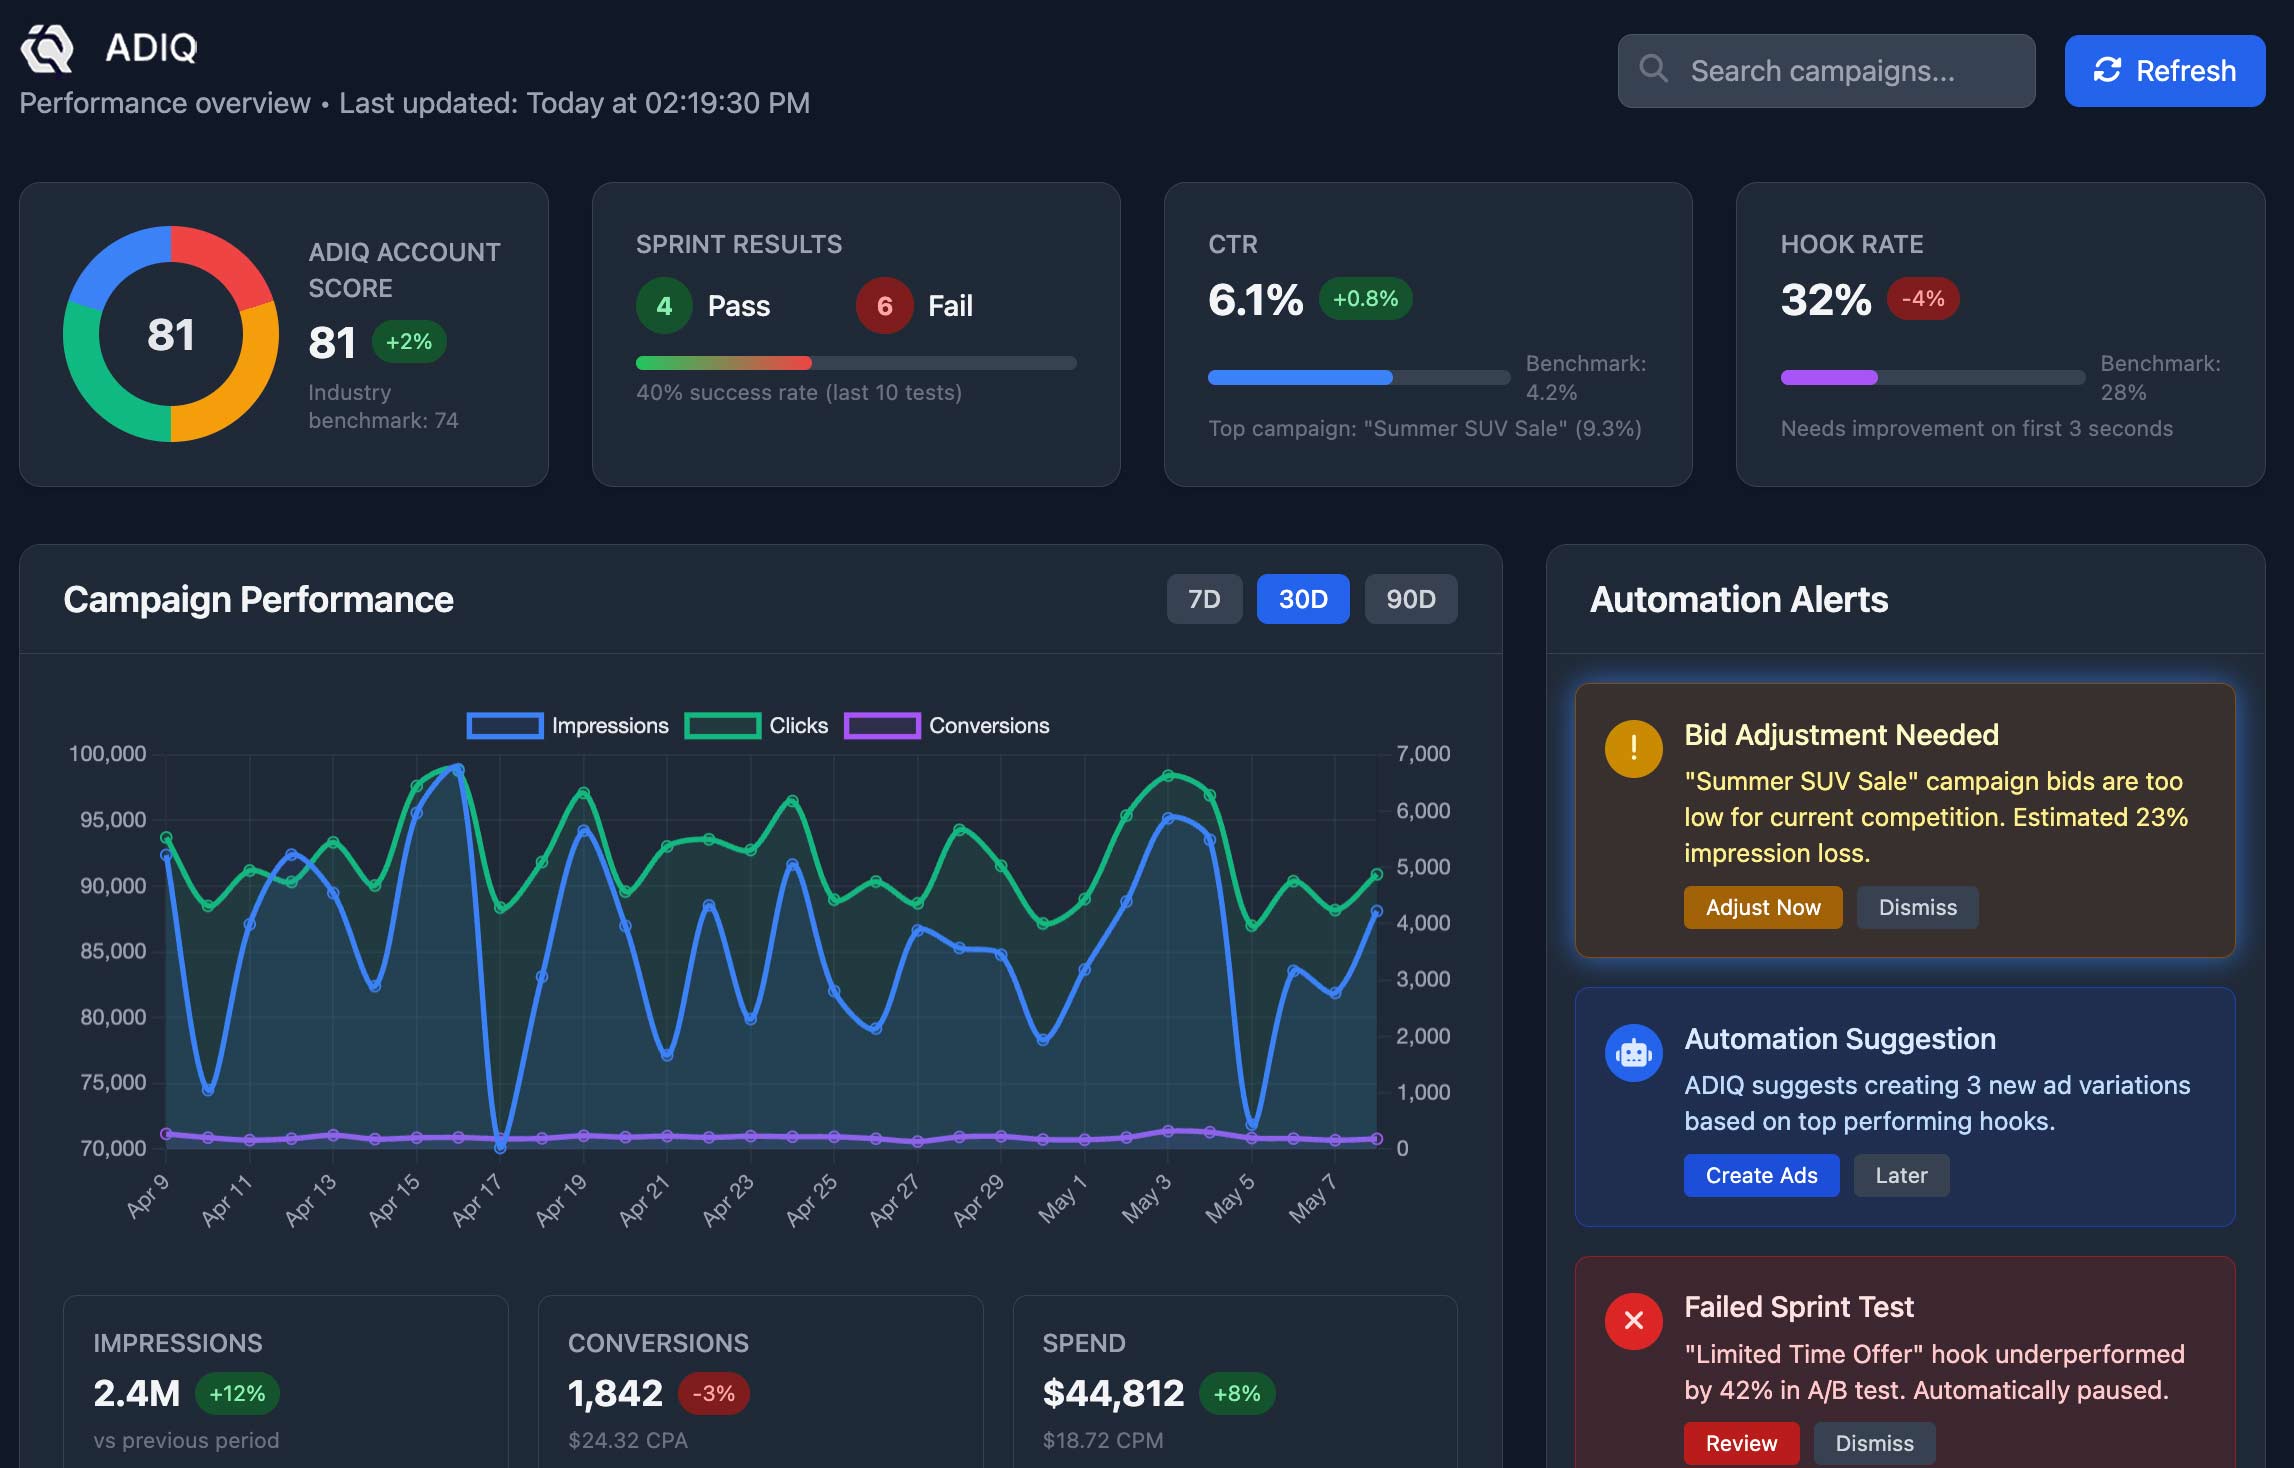This screenshot has height=1468, width=2294.
Task: Click the Automation Alerts heading
Action: (1739, 599)
